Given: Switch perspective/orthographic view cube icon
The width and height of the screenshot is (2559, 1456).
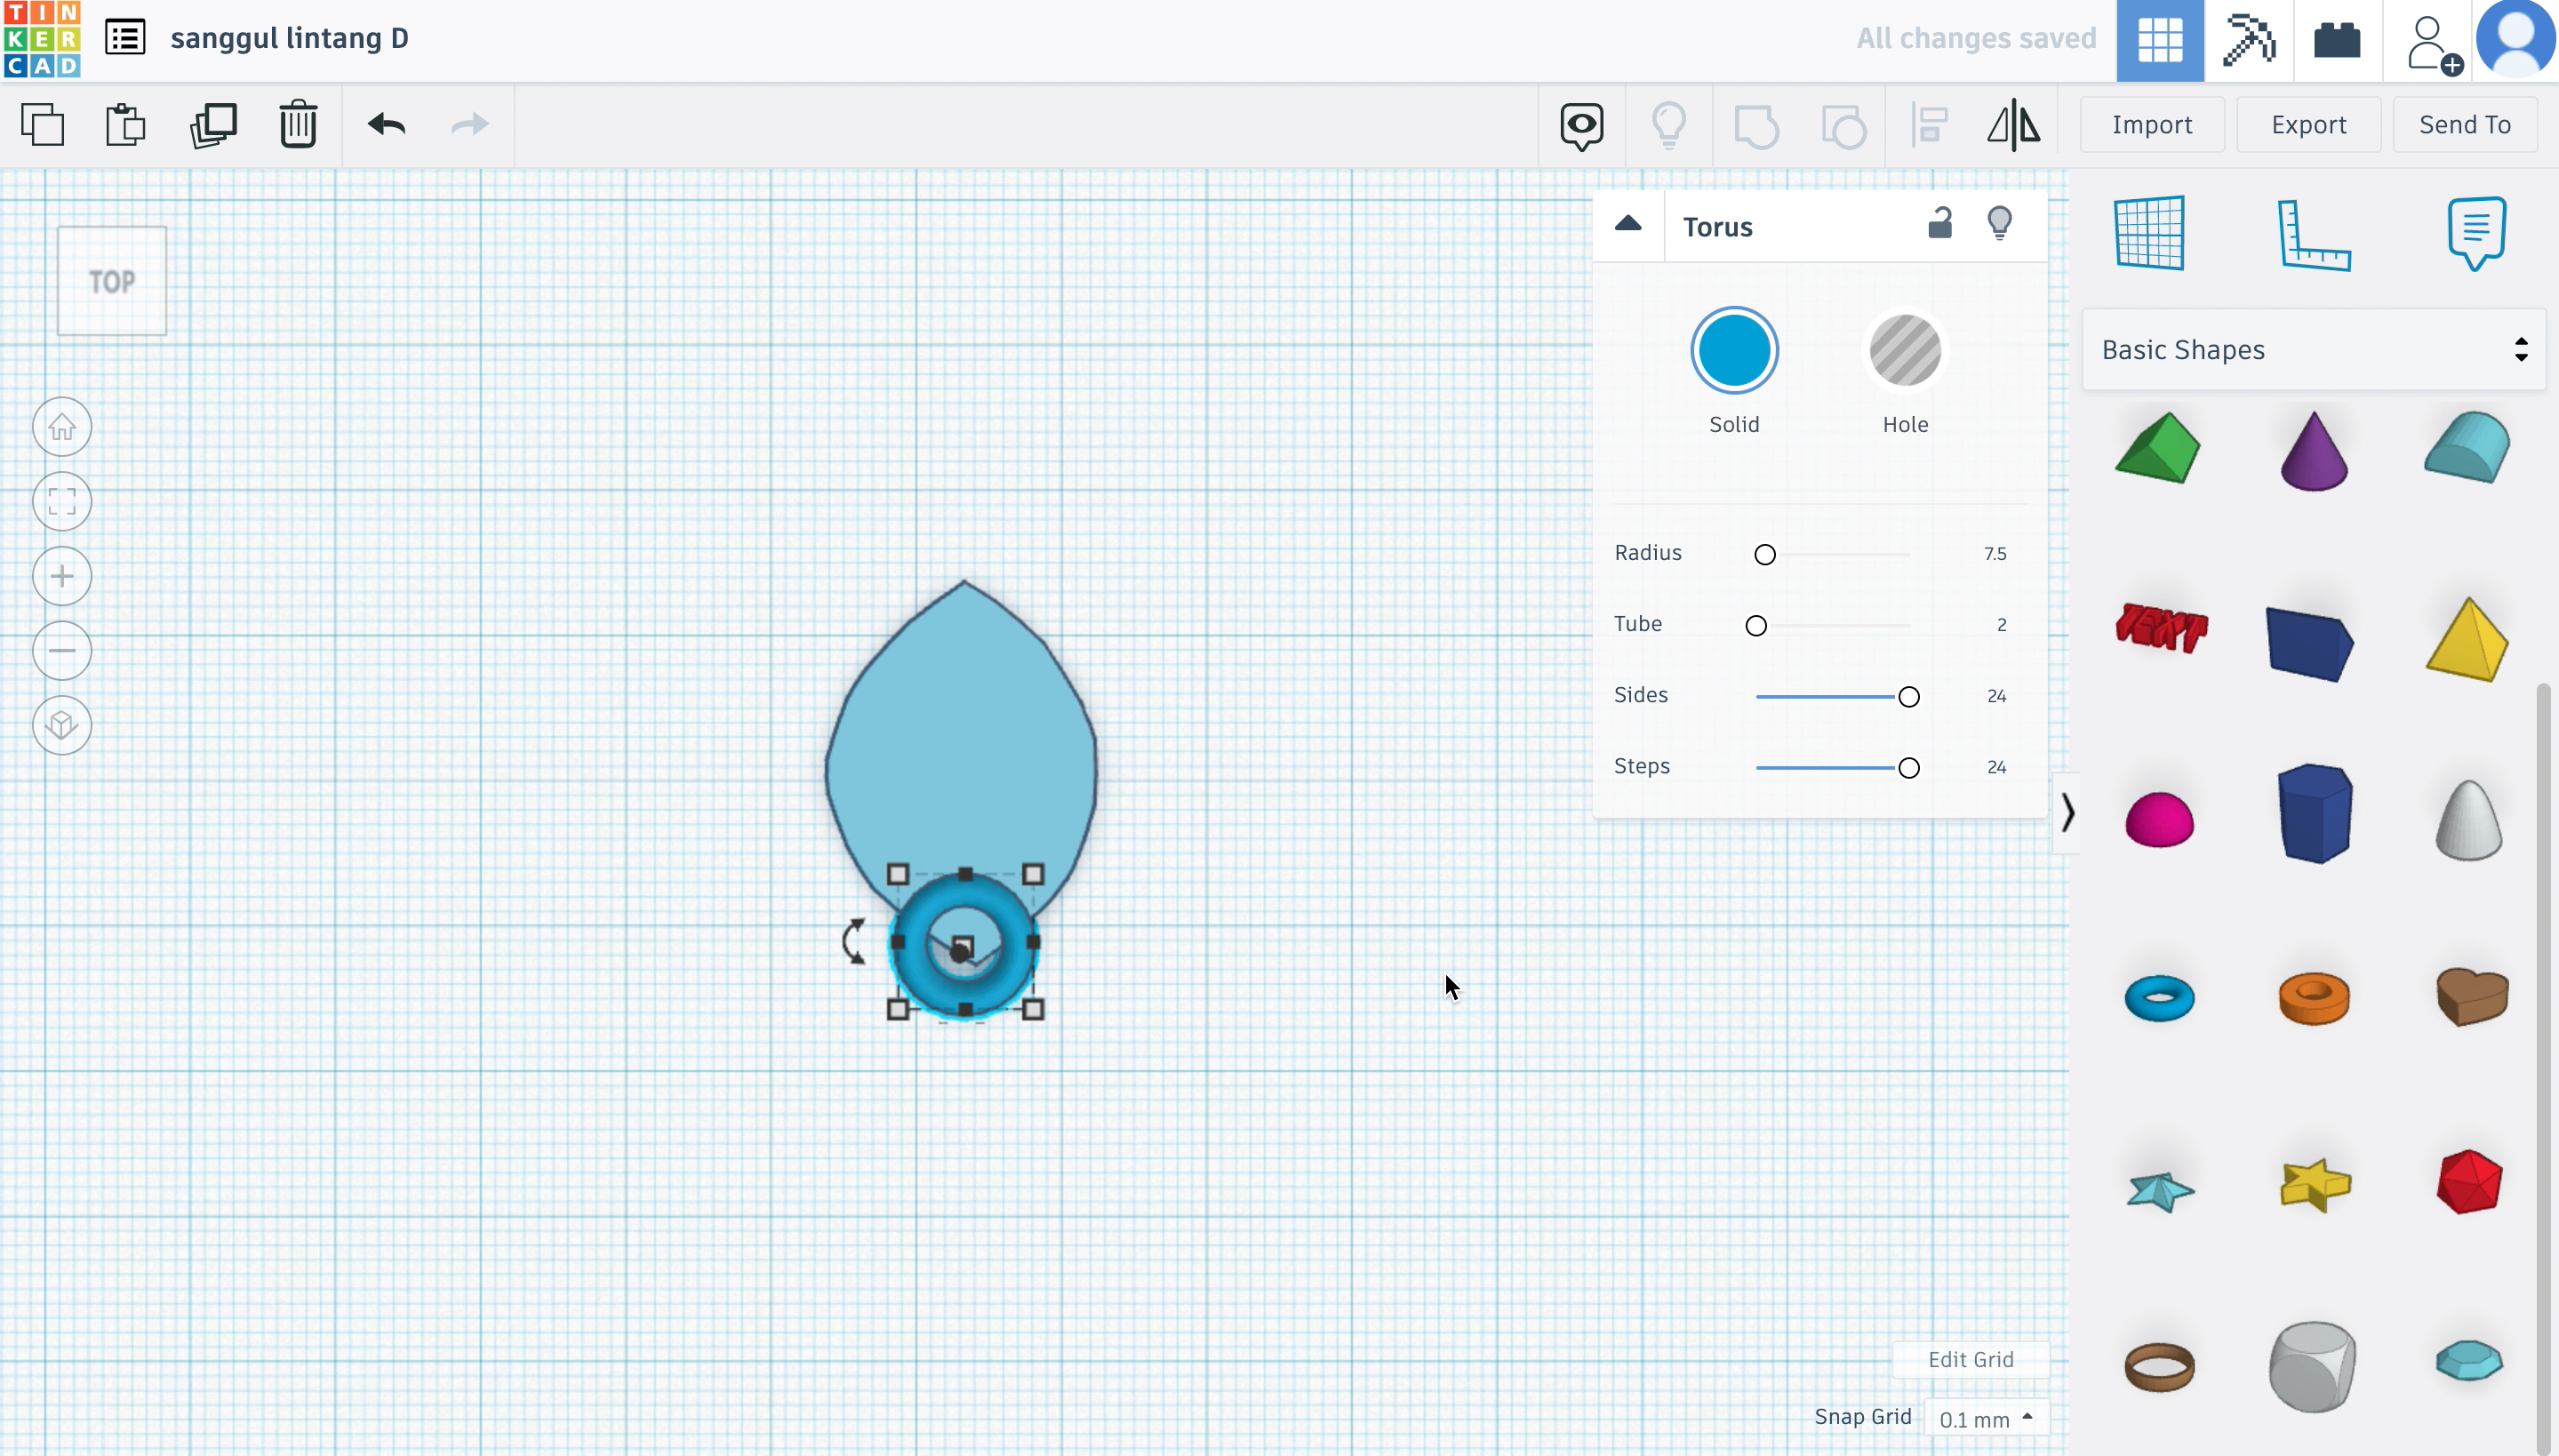Looking at the screenshot, I should [x=62, y=725].
